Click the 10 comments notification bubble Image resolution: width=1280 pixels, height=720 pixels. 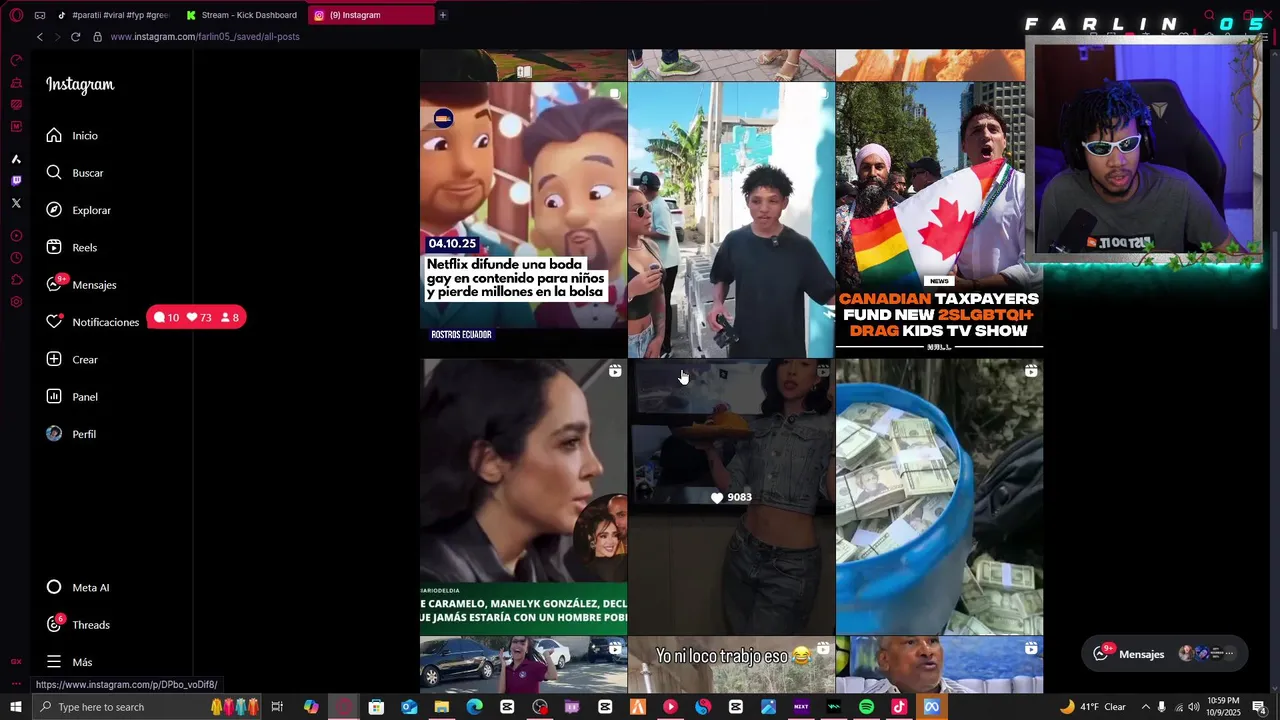tap(166, 317)
